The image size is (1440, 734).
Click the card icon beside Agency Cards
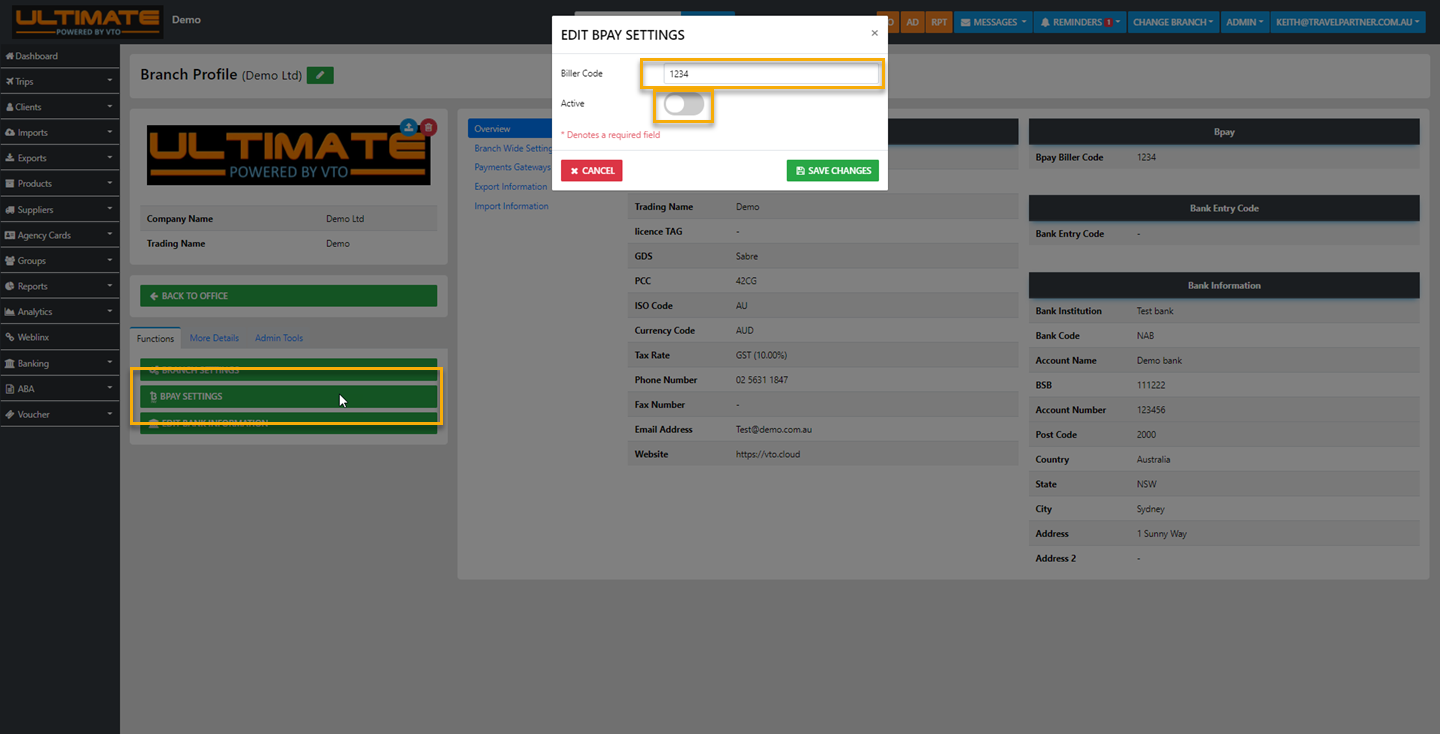[10, 235]
